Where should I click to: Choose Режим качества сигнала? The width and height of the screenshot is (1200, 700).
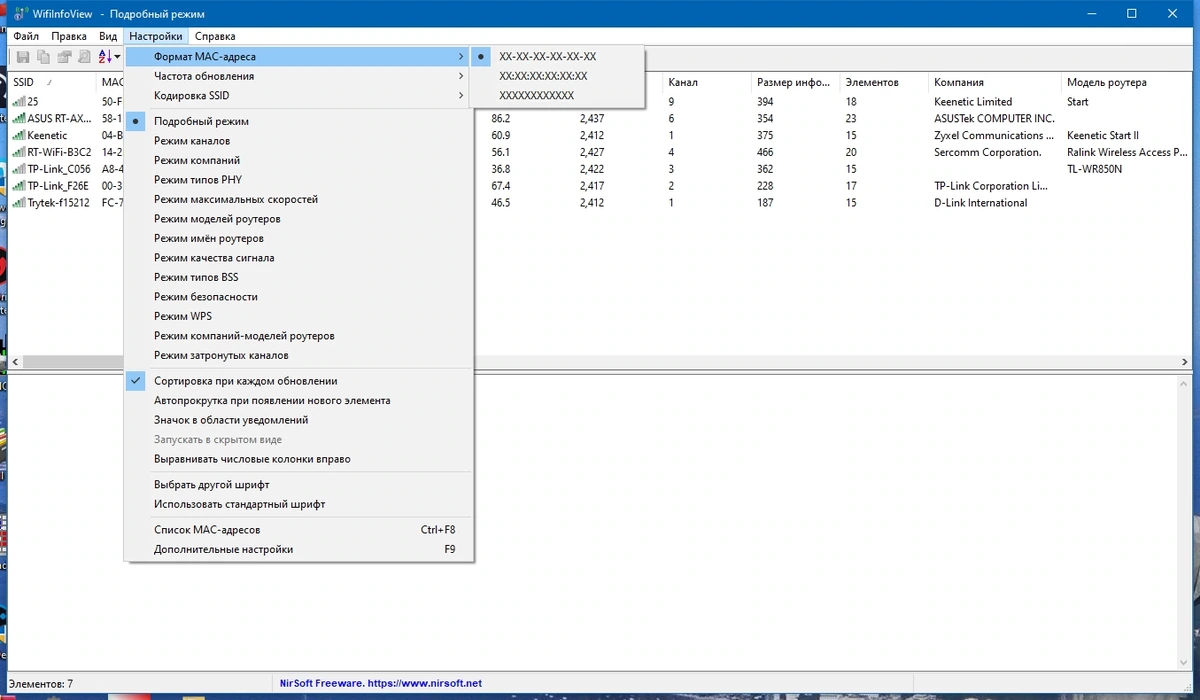click(299, 258)
